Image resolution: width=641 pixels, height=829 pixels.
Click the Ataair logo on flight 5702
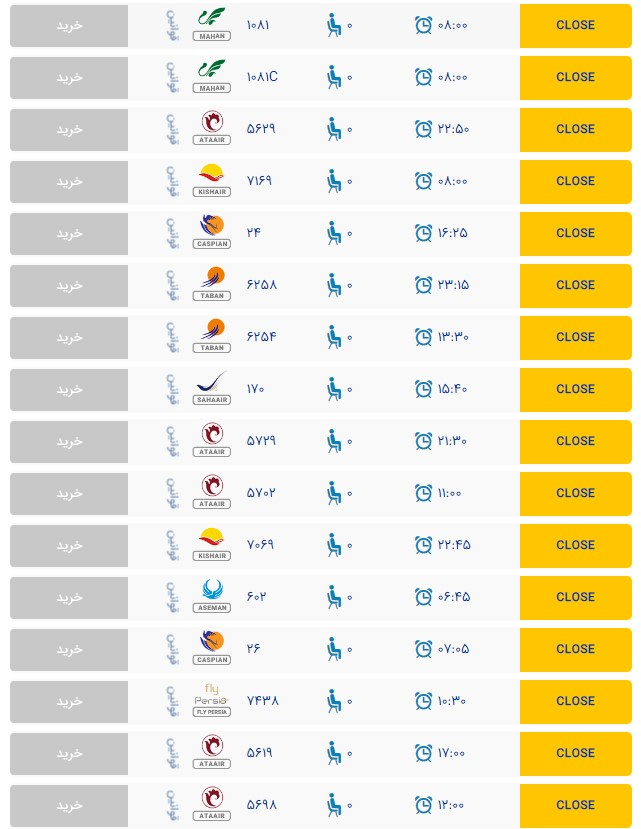(212, 492)
